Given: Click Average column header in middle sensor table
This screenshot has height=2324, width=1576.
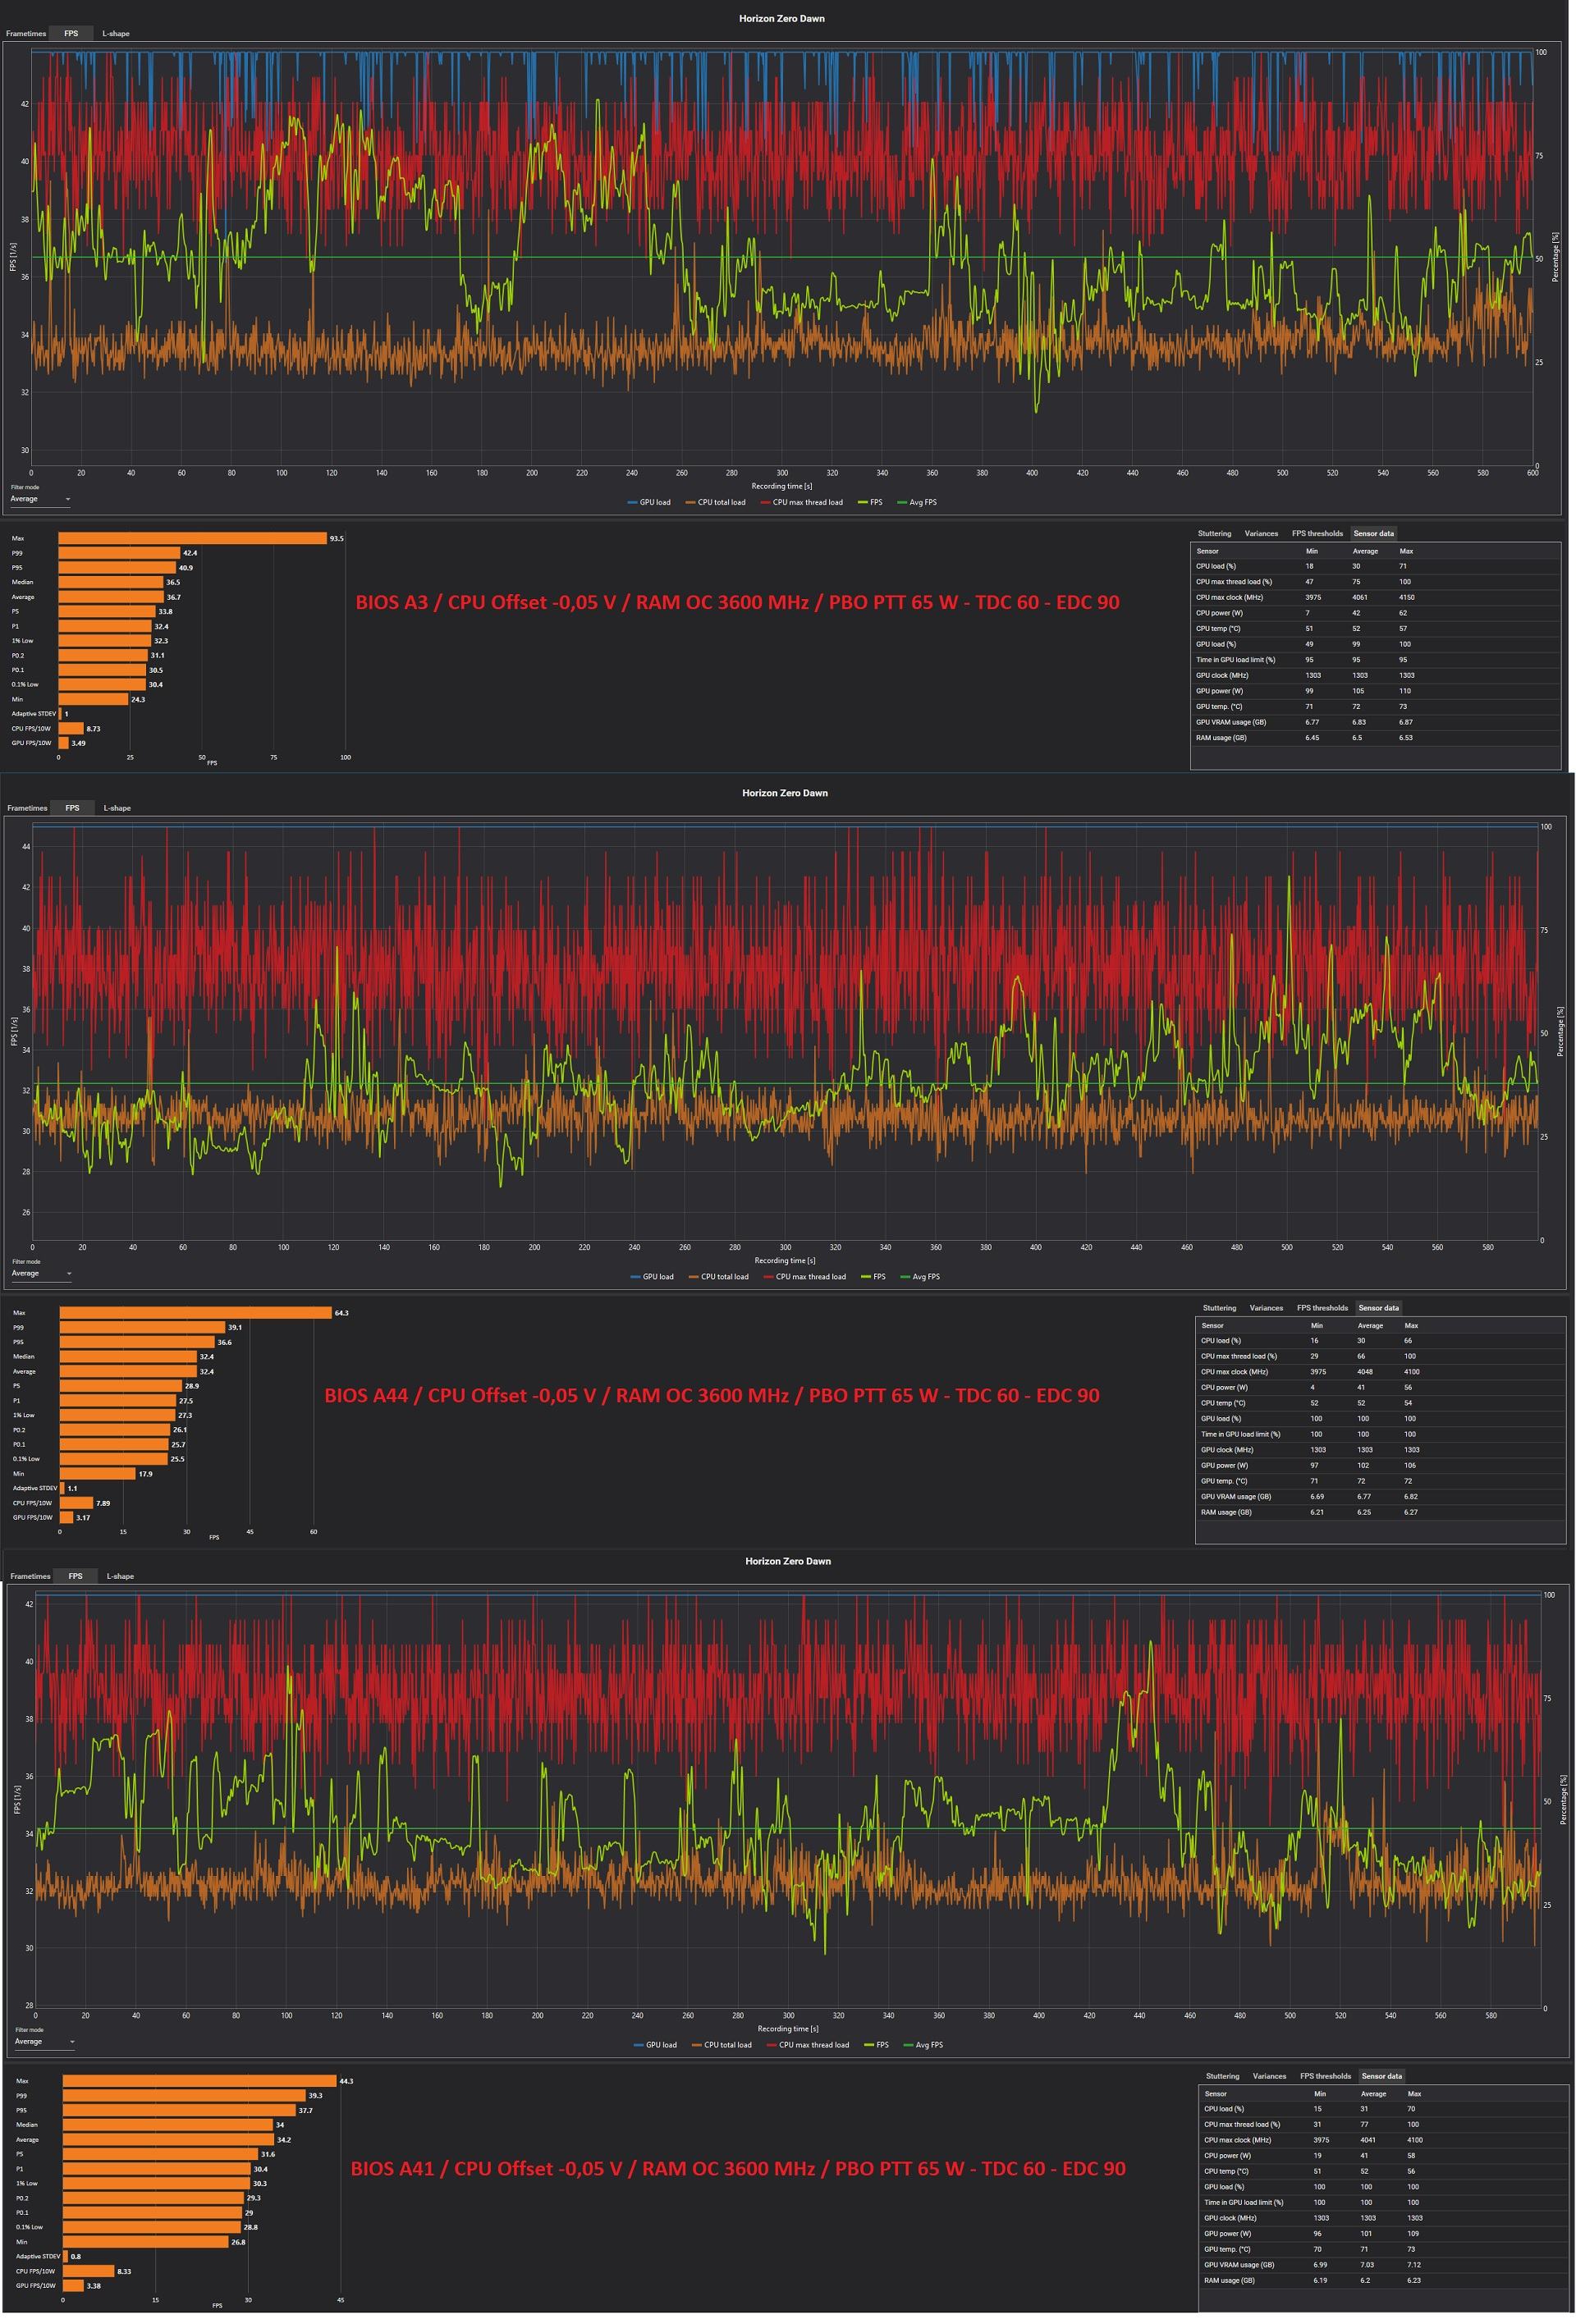Looking at the screenshot, I should [x=1370, y=1325].
